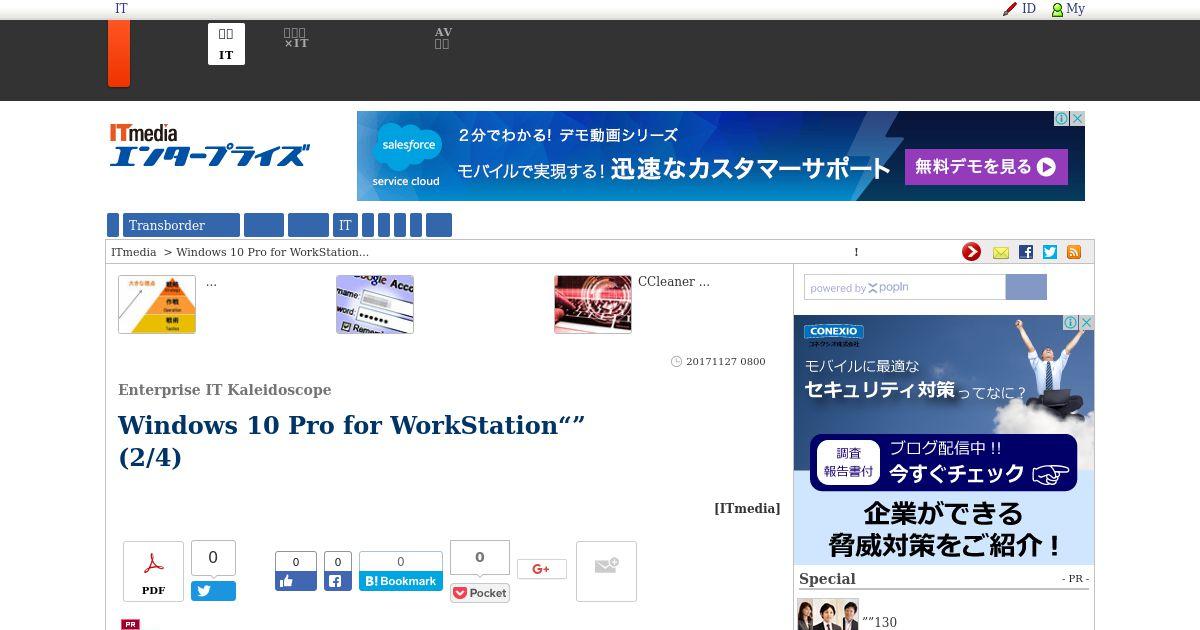1200x630 pixels.
Task: Open the Twitter icon in breadcrumb bar
Action: 1049,252
